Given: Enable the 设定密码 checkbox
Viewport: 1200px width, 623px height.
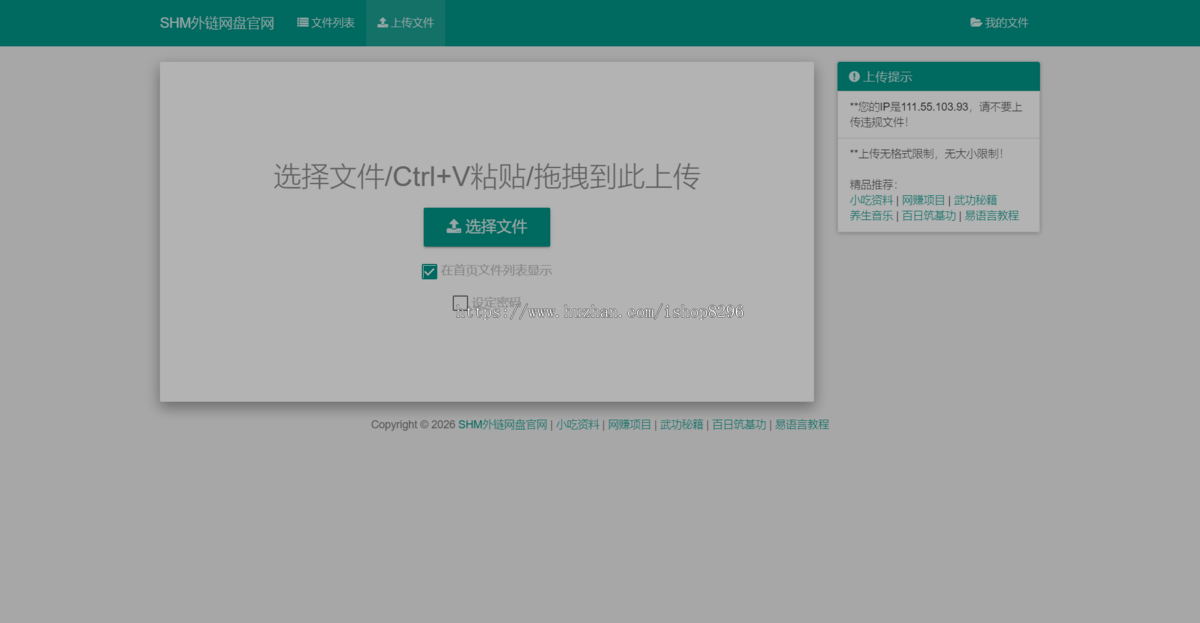Looking at the screenshot, I should coord(460,302).
